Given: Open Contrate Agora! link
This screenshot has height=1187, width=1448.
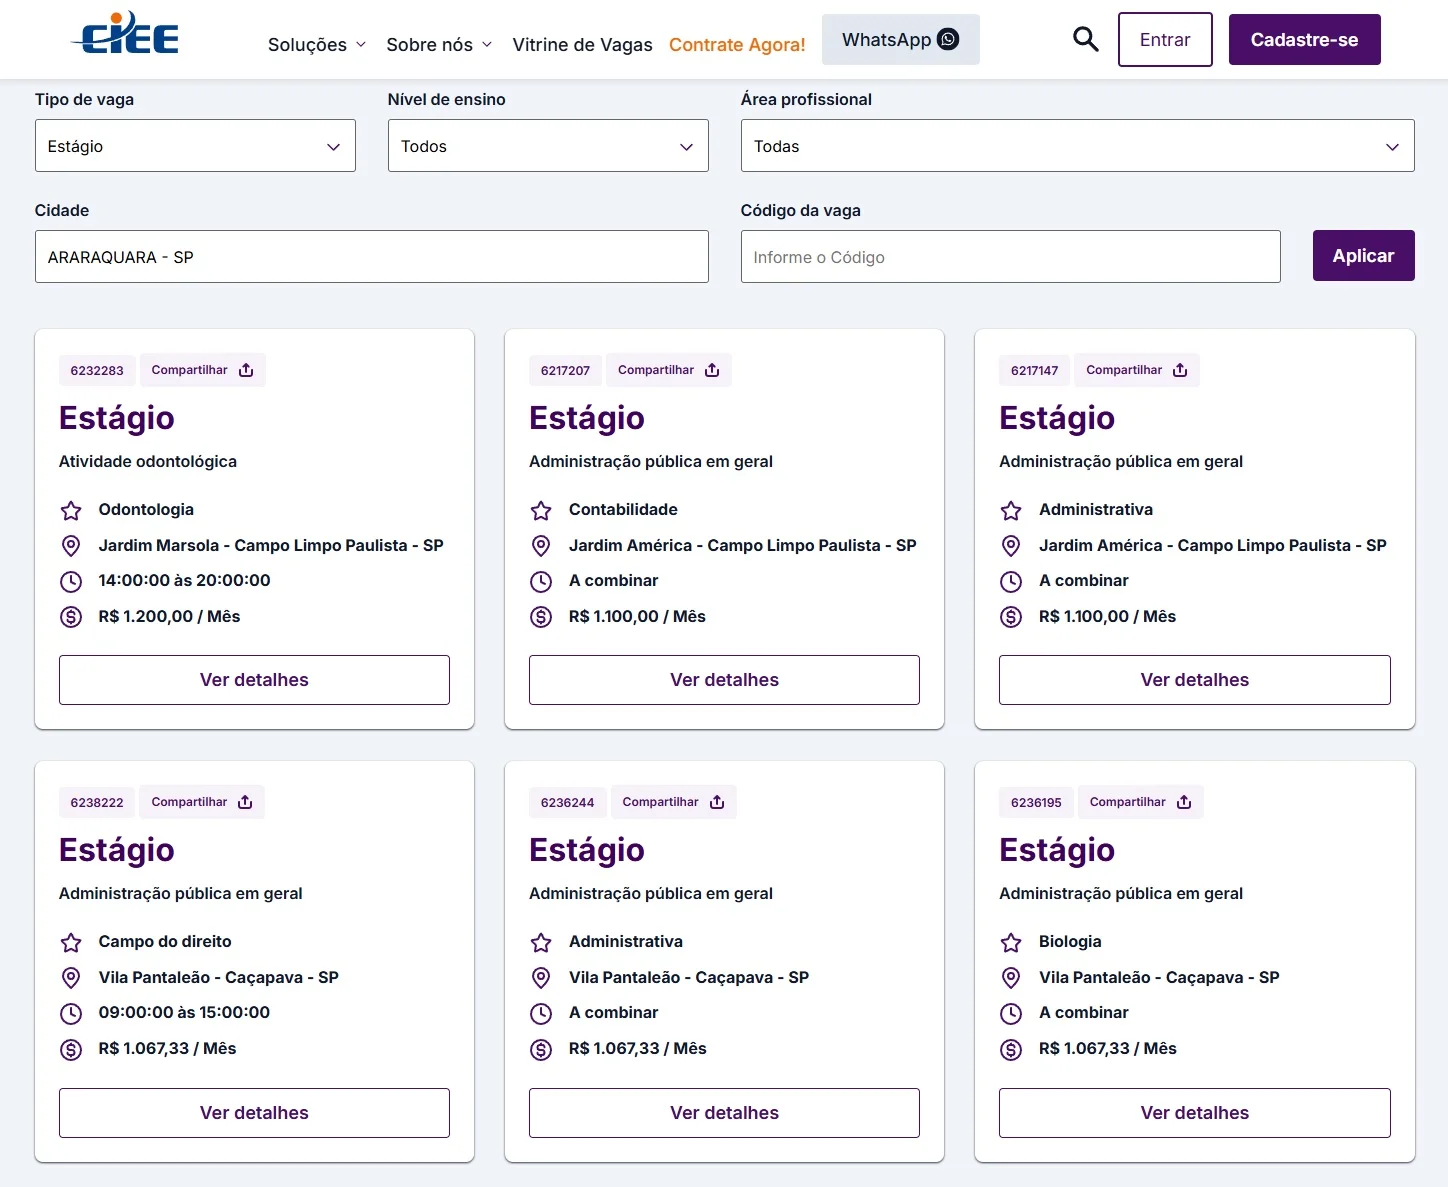Looking at the screenshot, I should (x=737, y=45).
